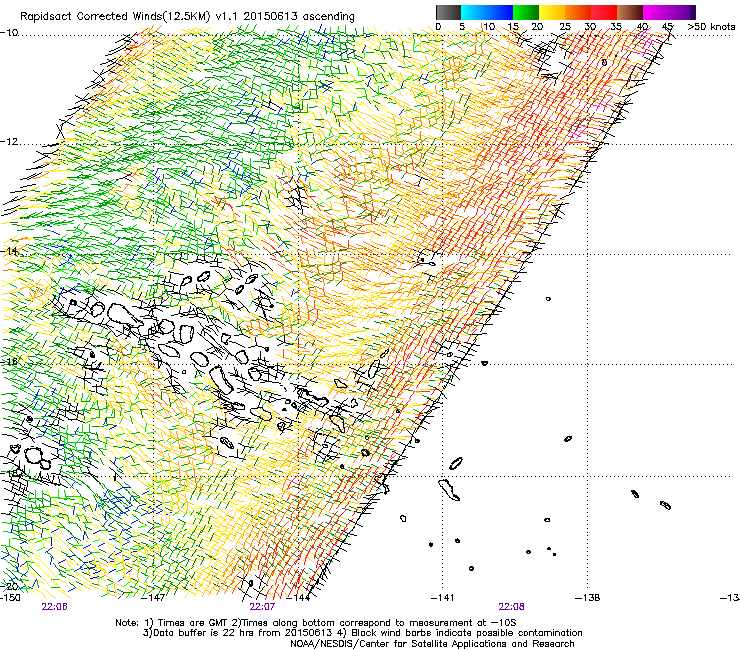
Task: Click the gray 0-5 knots legend swatch
Action: pos(448,12)
